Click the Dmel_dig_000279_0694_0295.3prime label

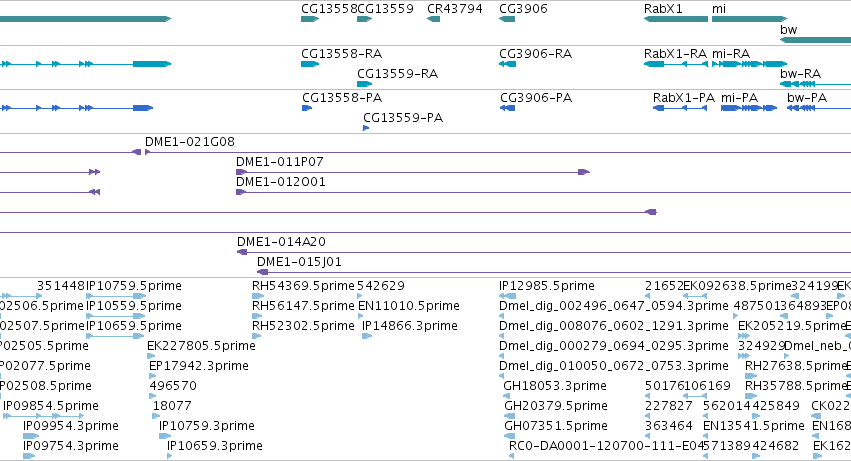(x=614, y=346)
